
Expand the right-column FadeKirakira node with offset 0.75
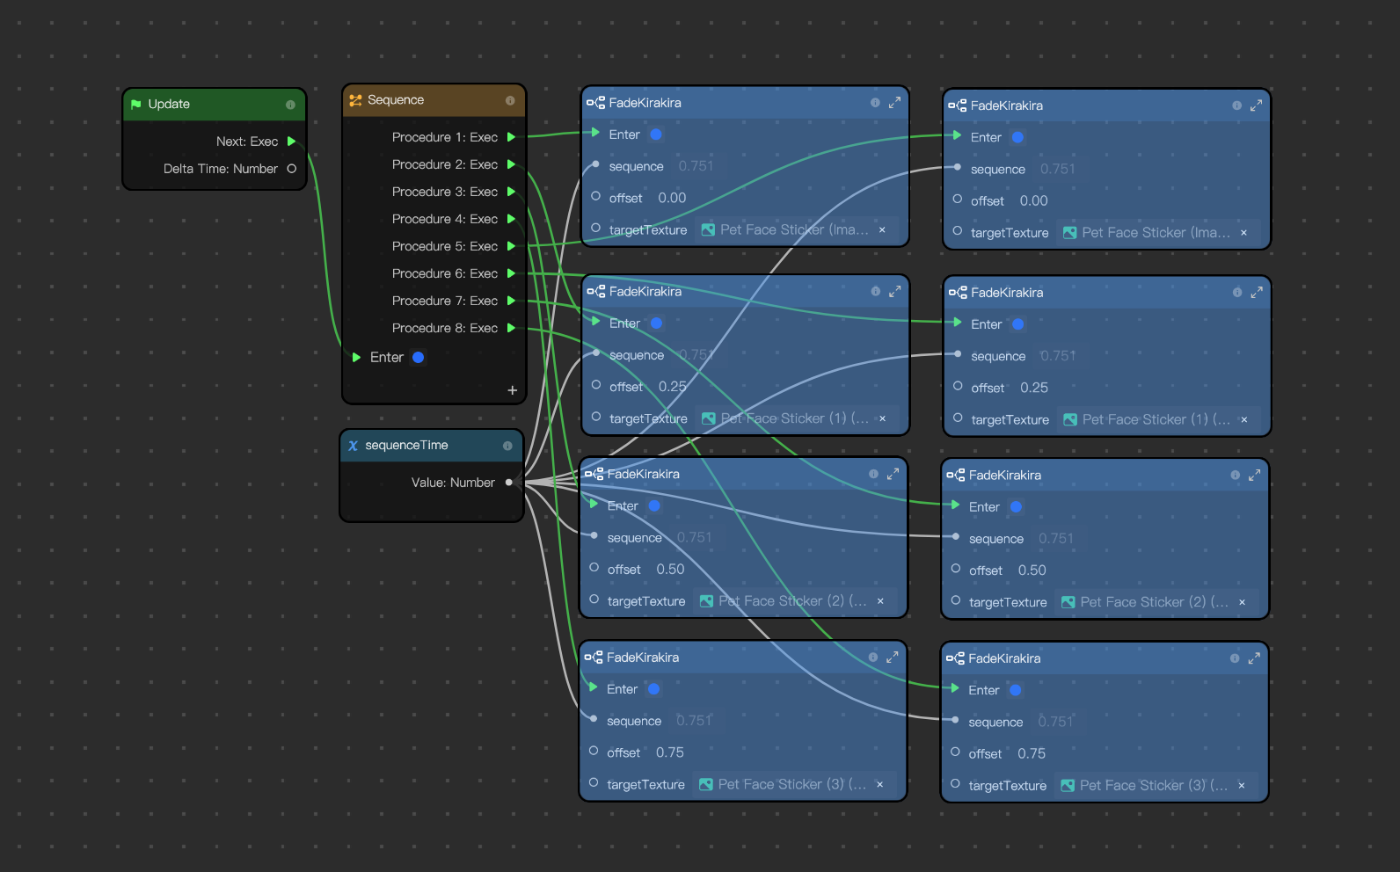pyautogui.click(x=1254, y=659)
